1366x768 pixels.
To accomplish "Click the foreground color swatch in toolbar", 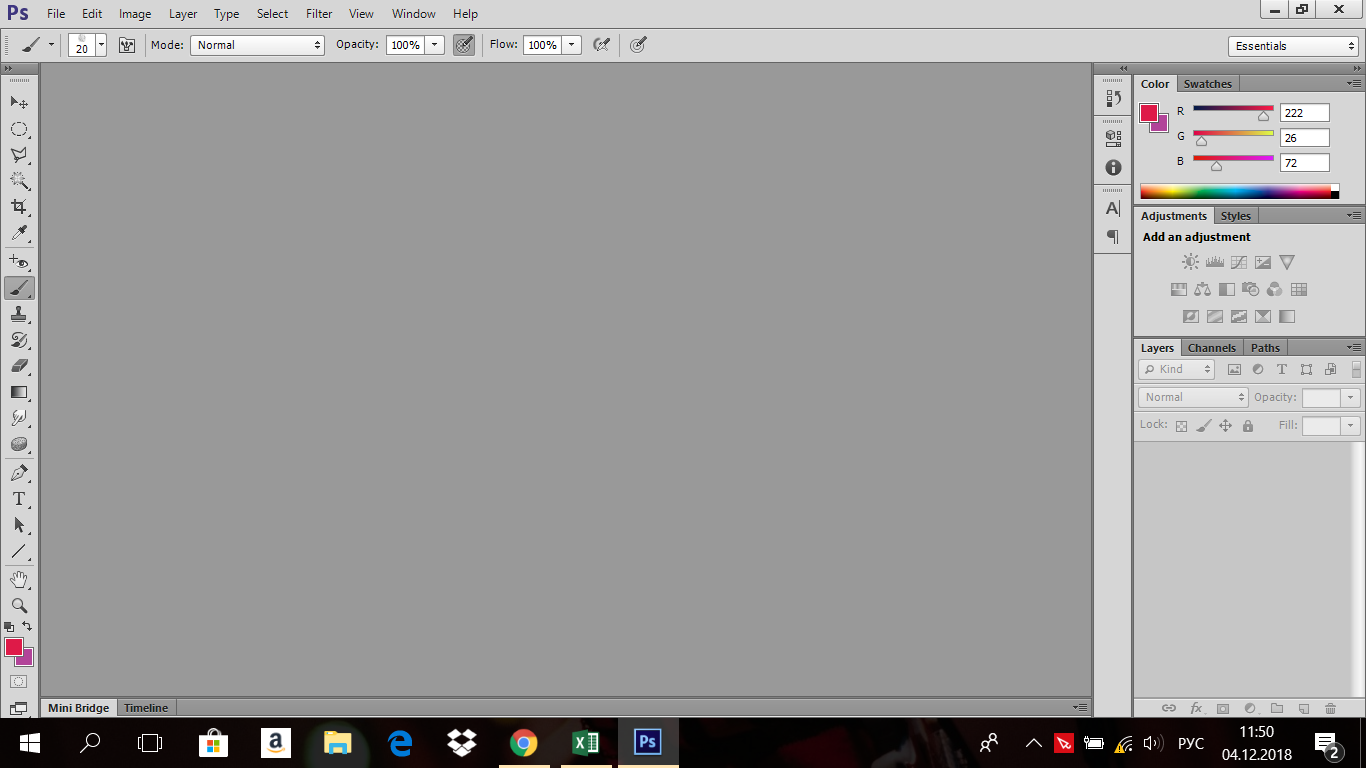I will pyautogui.click(x=14, y=648).
